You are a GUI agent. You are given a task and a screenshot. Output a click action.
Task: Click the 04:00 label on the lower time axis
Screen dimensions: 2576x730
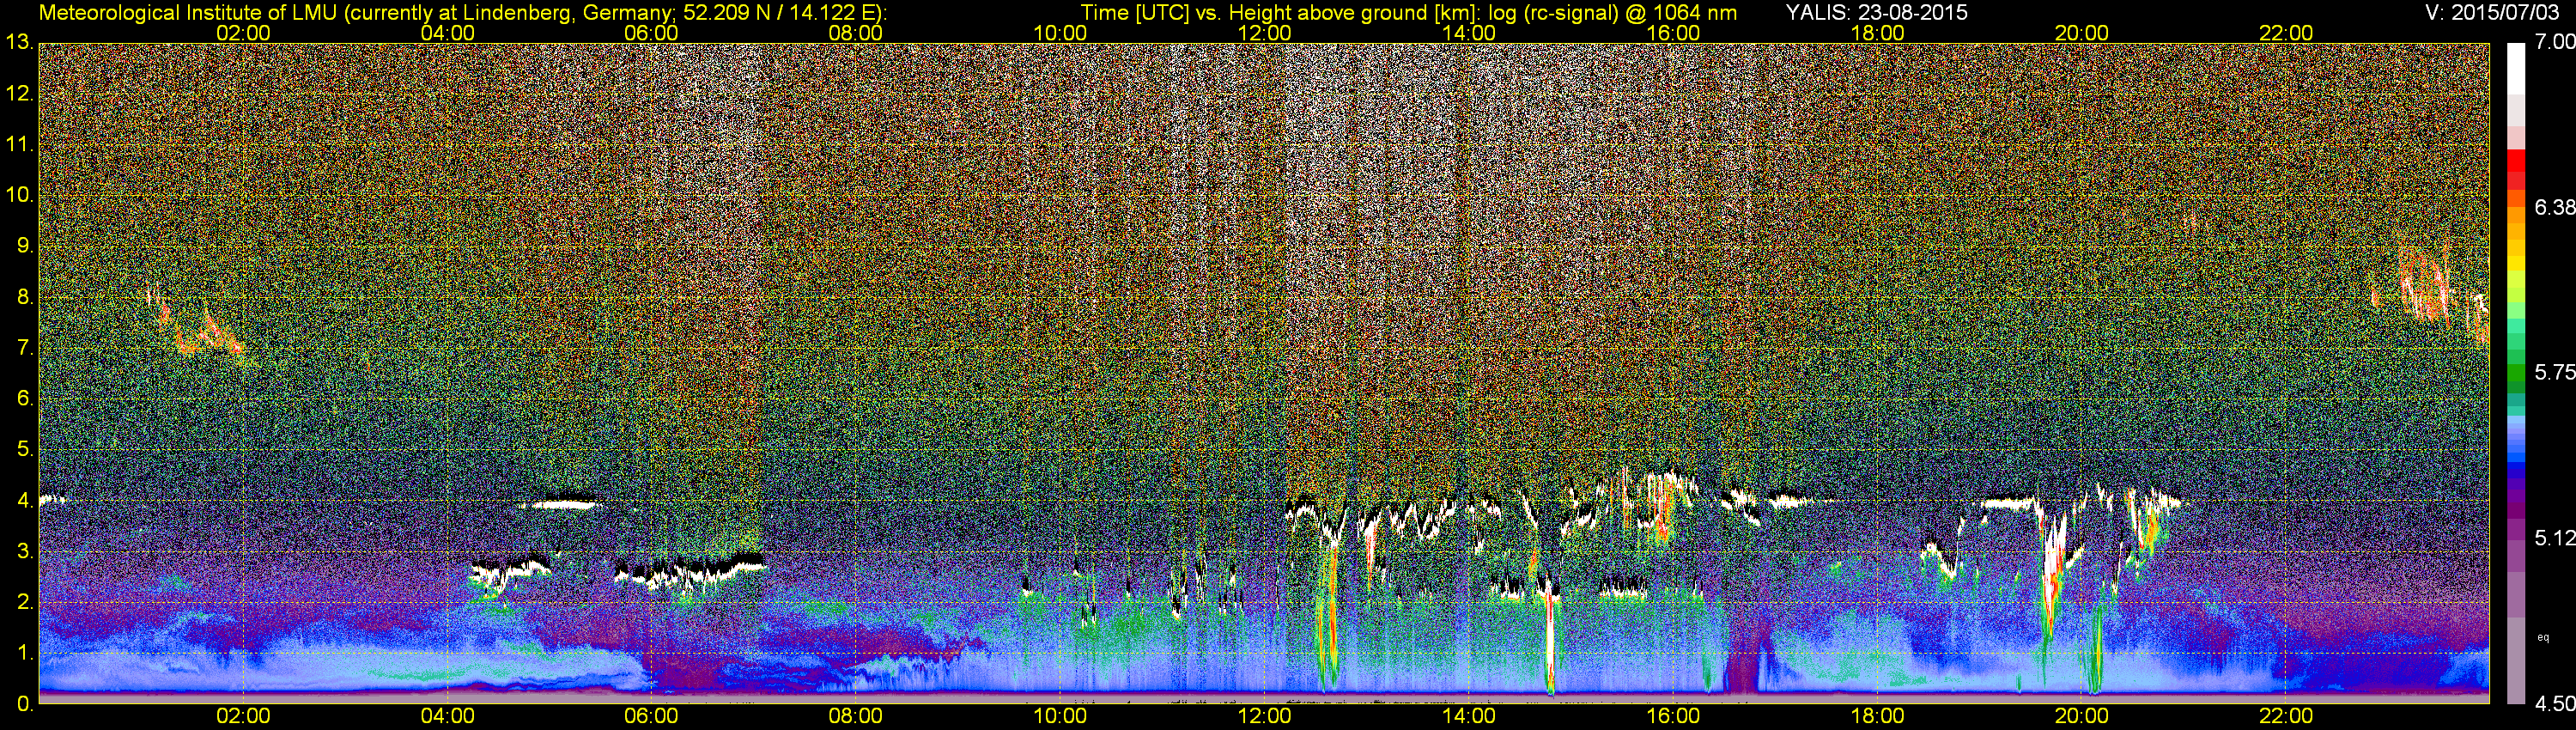(x=447, y=717)
